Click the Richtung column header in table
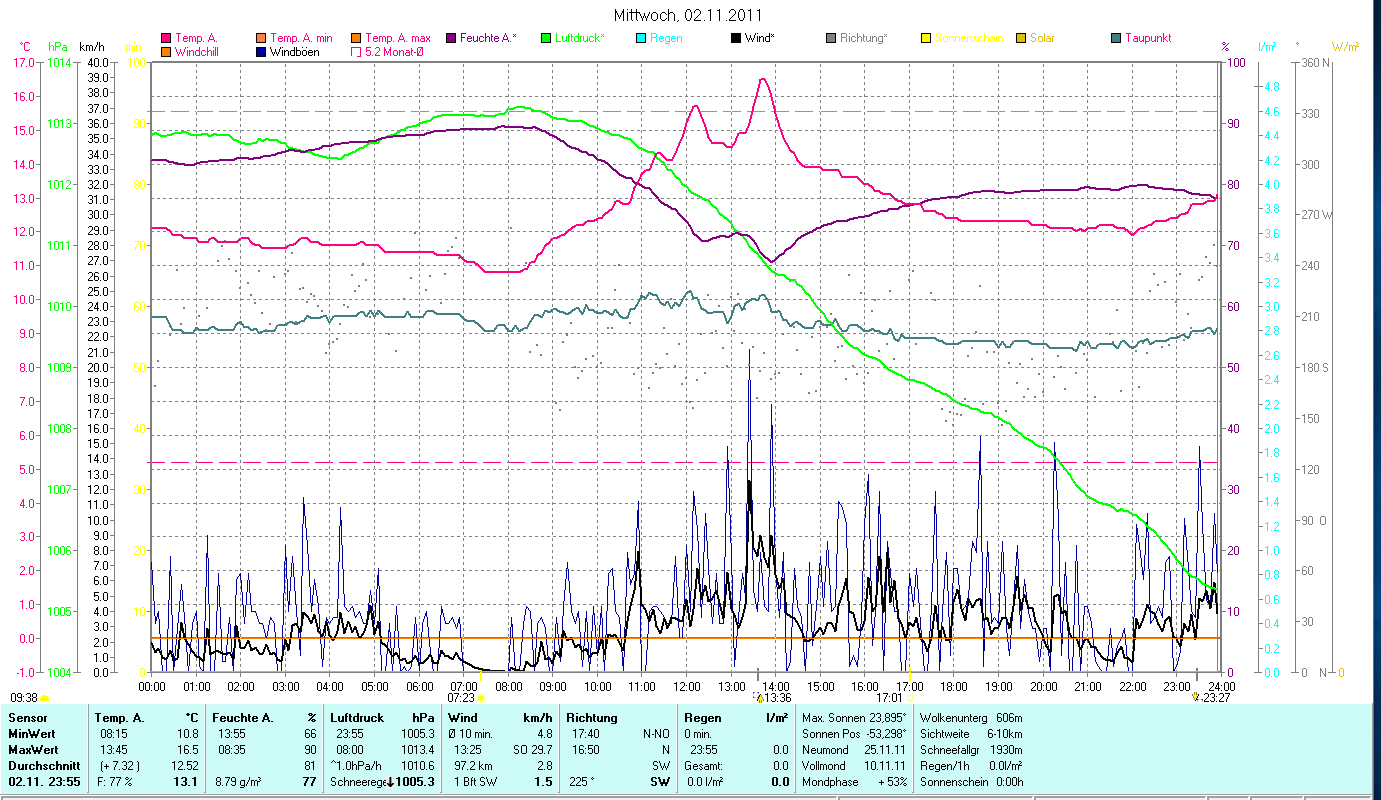 [x=591, y=718]
